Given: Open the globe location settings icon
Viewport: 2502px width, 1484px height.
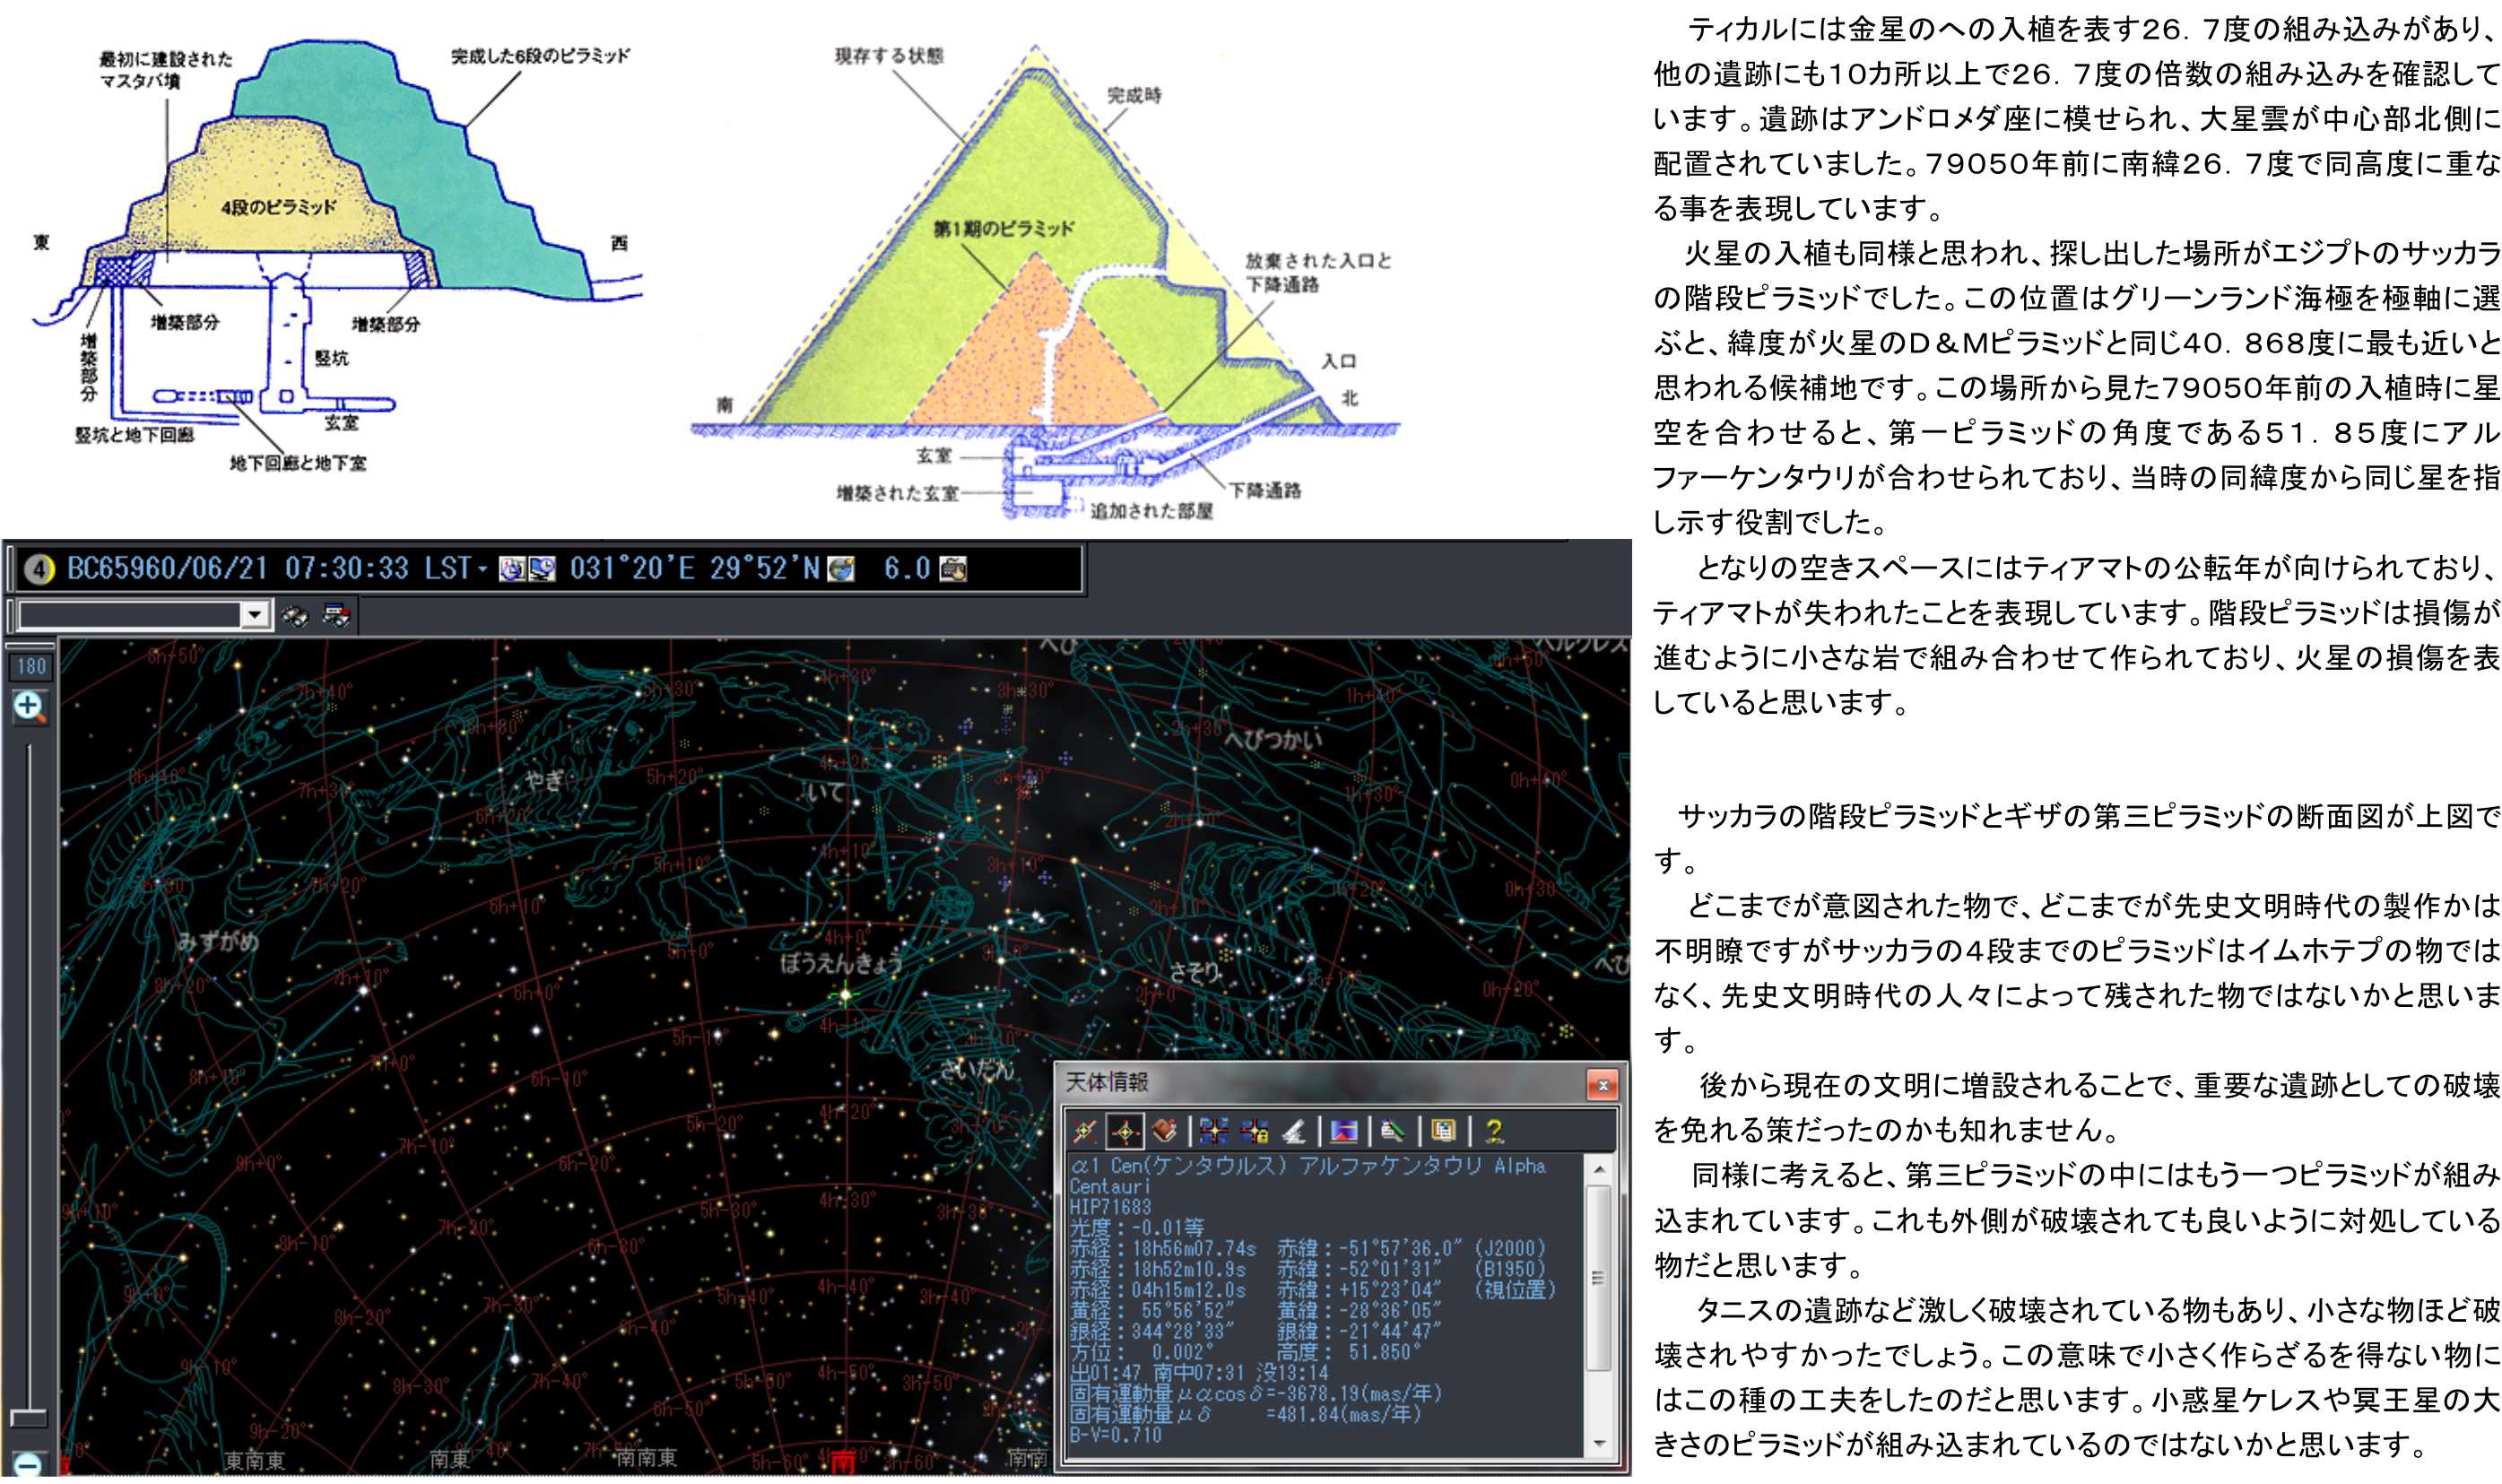Looking at the screenshot, I should 842,570.
